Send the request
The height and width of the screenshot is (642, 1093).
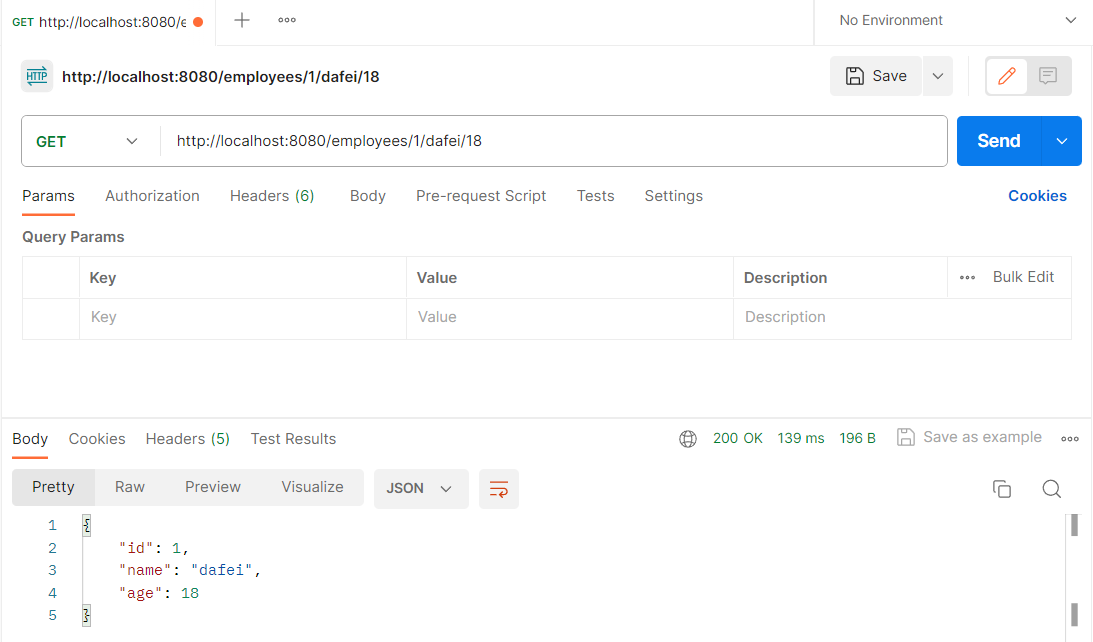[x=999, y=141]
